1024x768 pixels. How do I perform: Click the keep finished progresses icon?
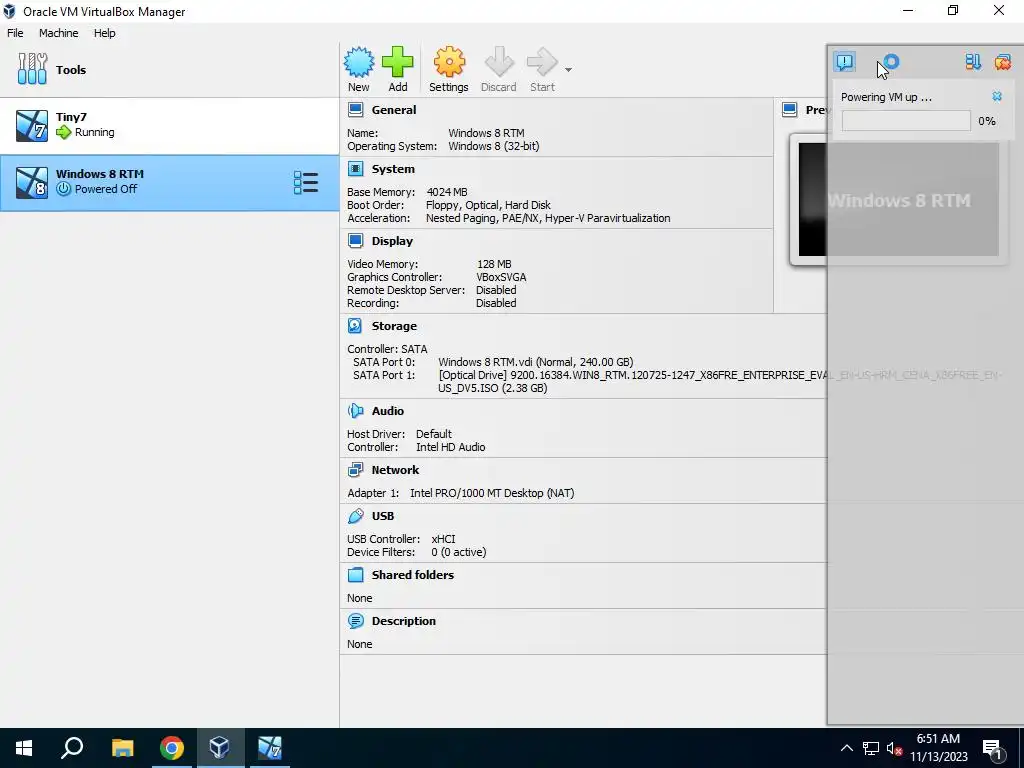973,62
